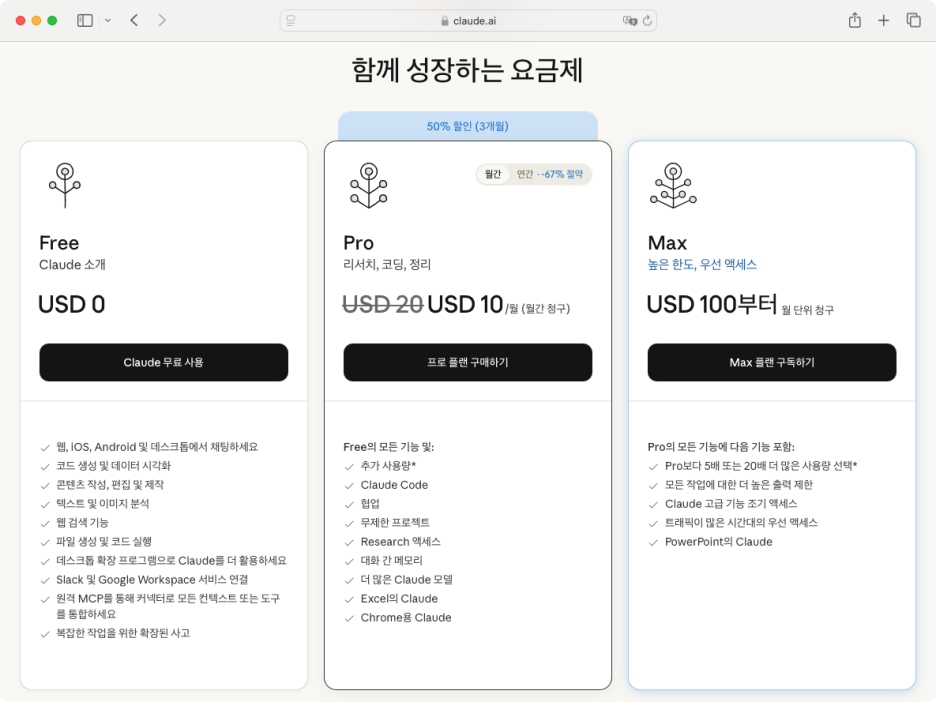Click the 추가 사용량* feature
Screen dimensions: 936x702
click(x=388, y=466)
